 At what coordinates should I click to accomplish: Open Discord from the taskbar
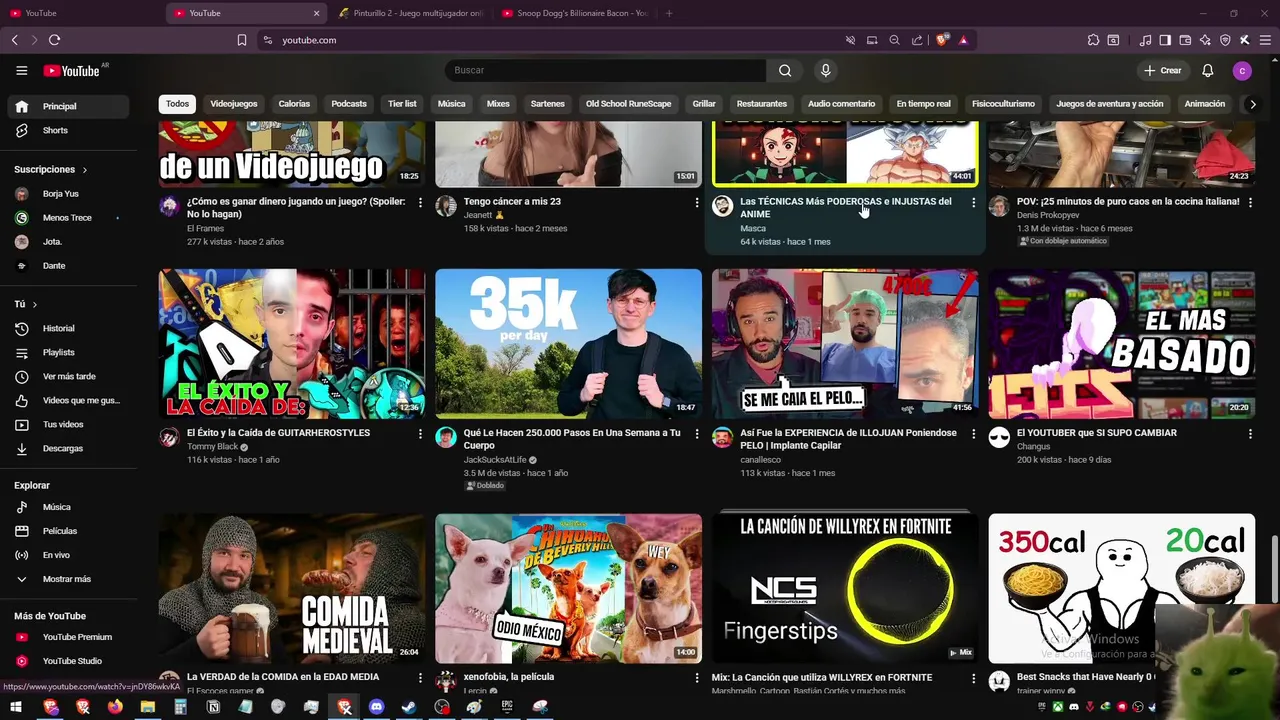pyautogui.click(x=376, y=707)
